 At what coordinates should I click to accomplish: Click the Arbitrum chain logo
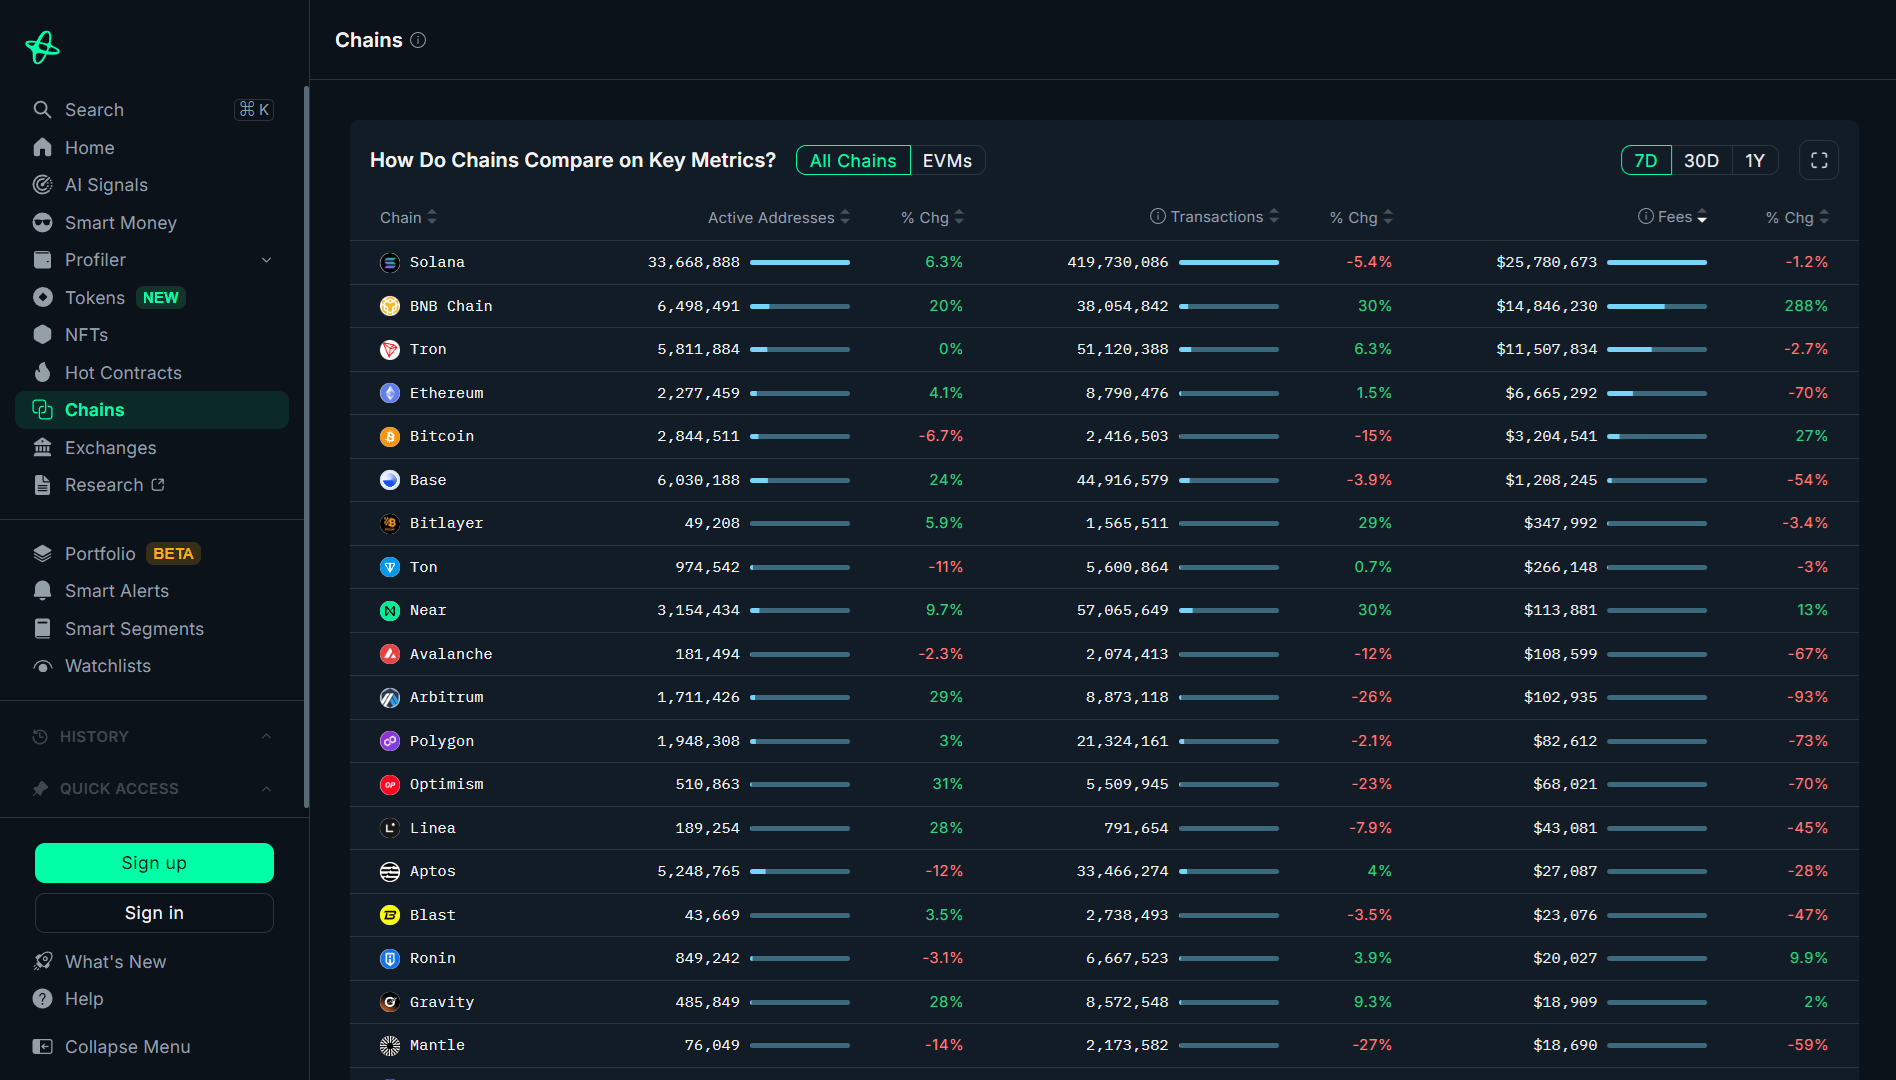click(390, 697)
